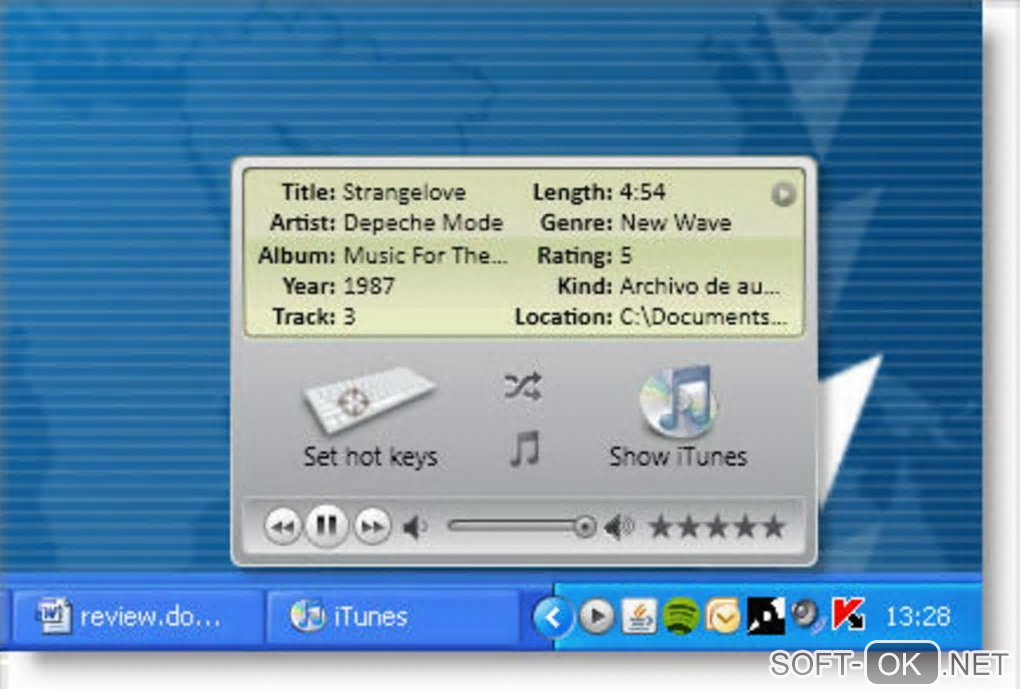Click the Java coffee cup tray icon
1020x689 pixels.
[x=639, y=615]
